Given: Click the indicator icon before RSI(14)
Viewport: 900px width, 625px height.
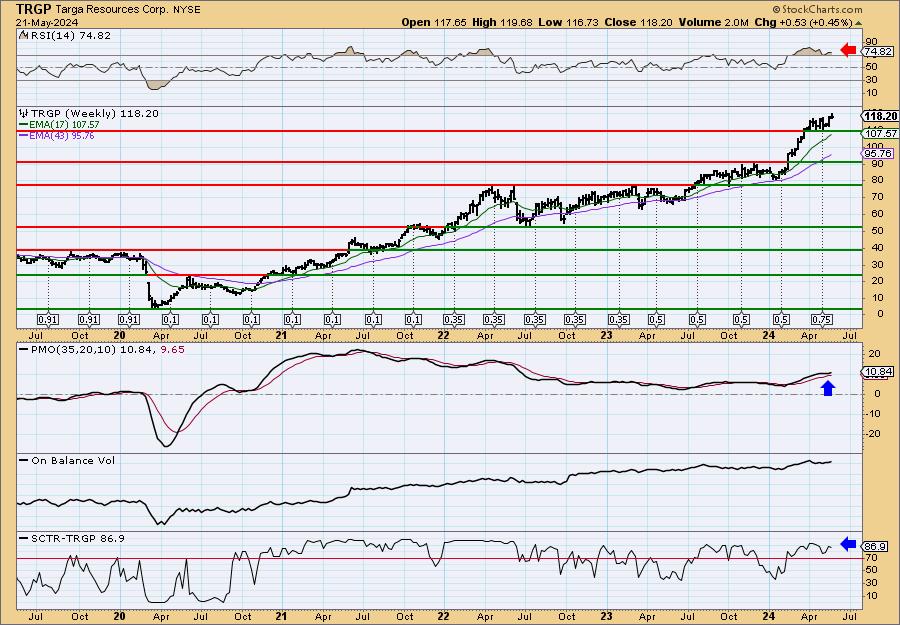Looking at the screenshot, I should [x=23, y=35].
